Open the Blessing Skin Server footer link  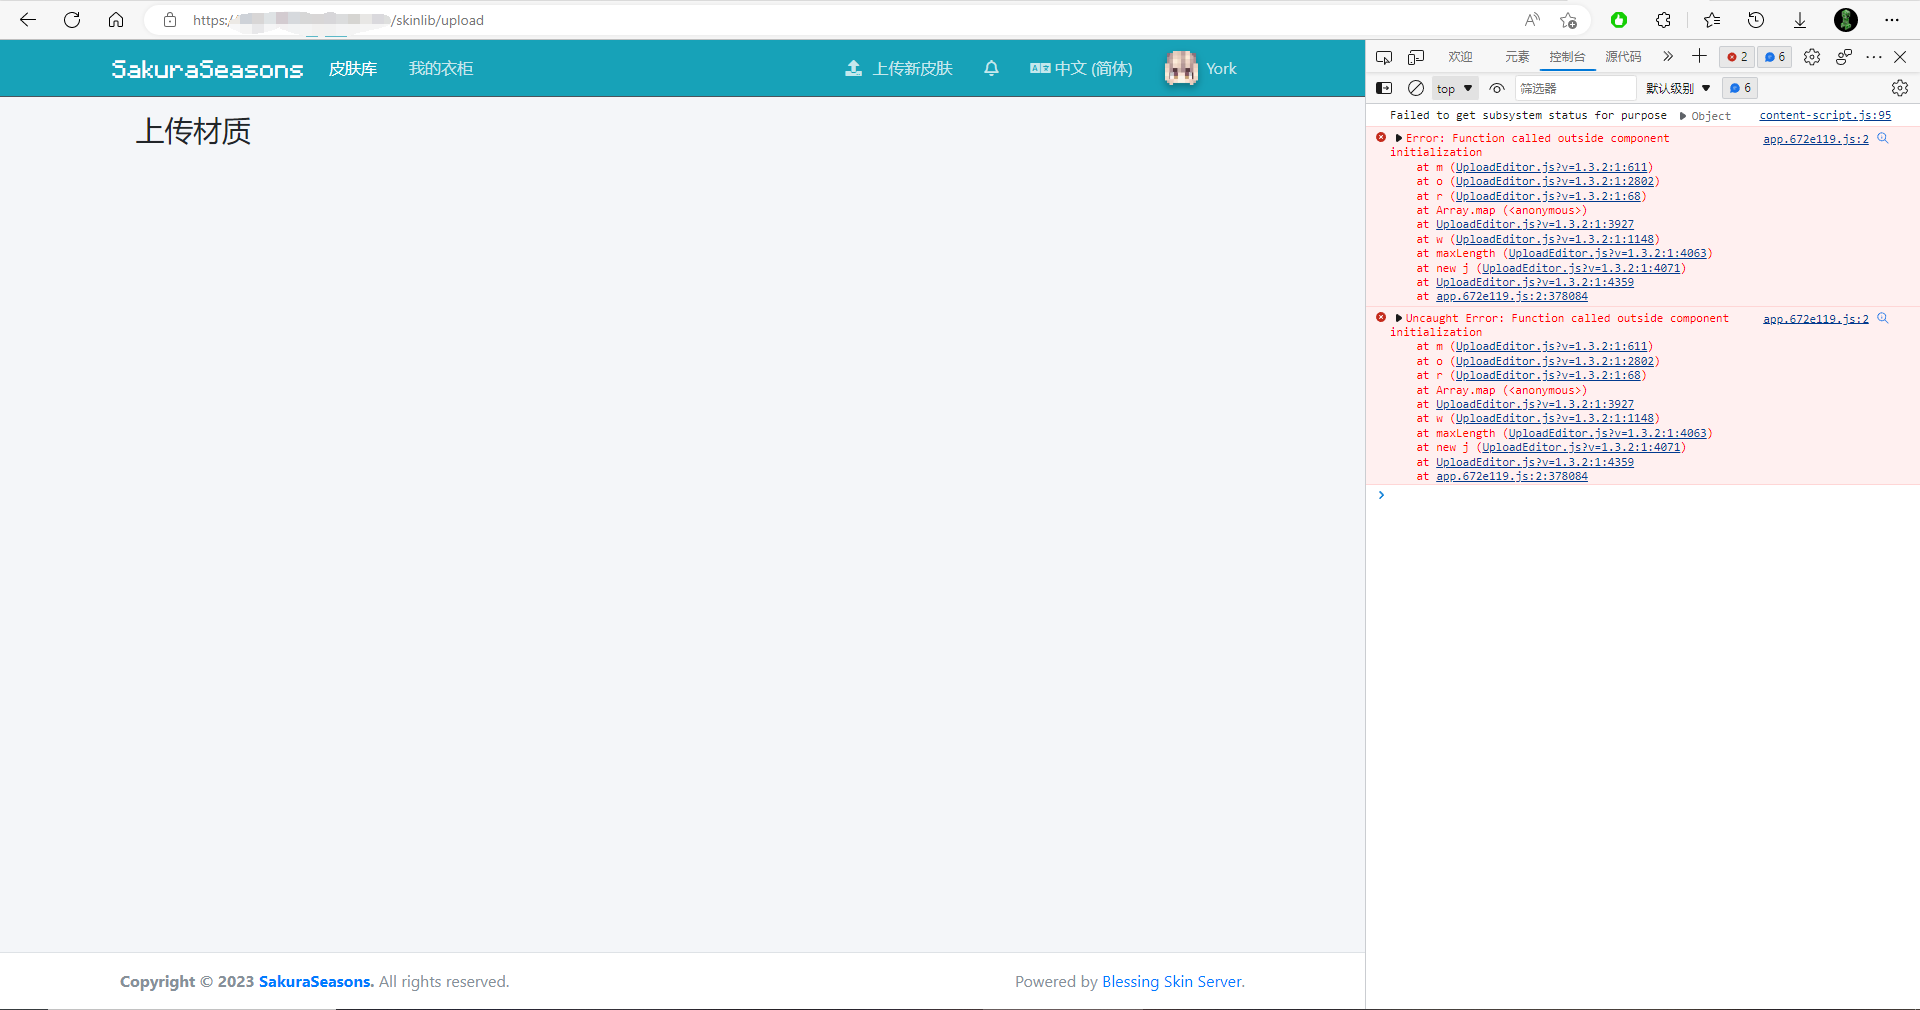pyautogui.click(x=1172, y=982)
